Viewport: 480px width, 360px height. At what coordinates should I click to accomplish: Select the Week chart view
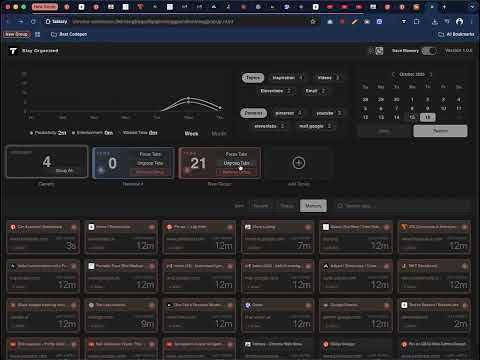pyautogui.click(x=191, y=133)
